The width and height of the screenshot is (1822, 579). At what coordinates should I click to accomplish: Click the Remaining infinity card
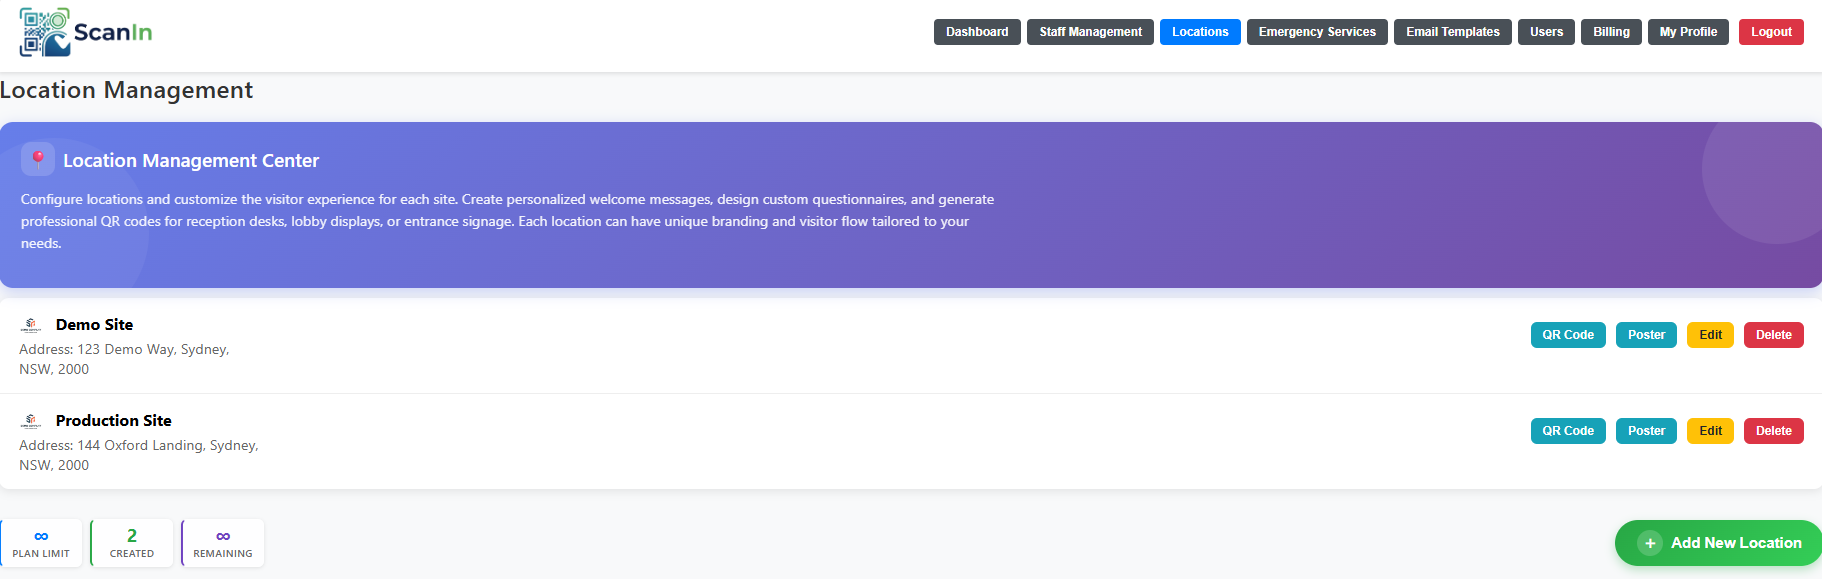(223, 543)
